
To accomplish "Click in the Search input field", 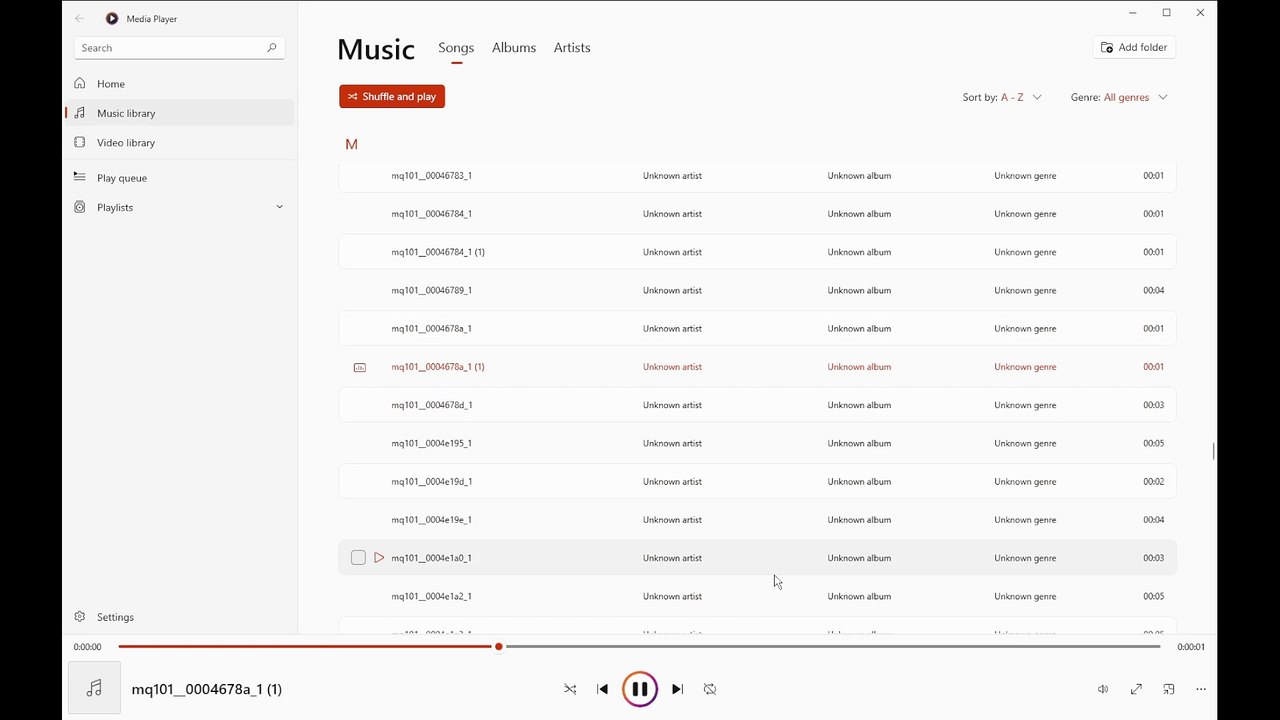I will pyautogui.click(x=170, y=47).
